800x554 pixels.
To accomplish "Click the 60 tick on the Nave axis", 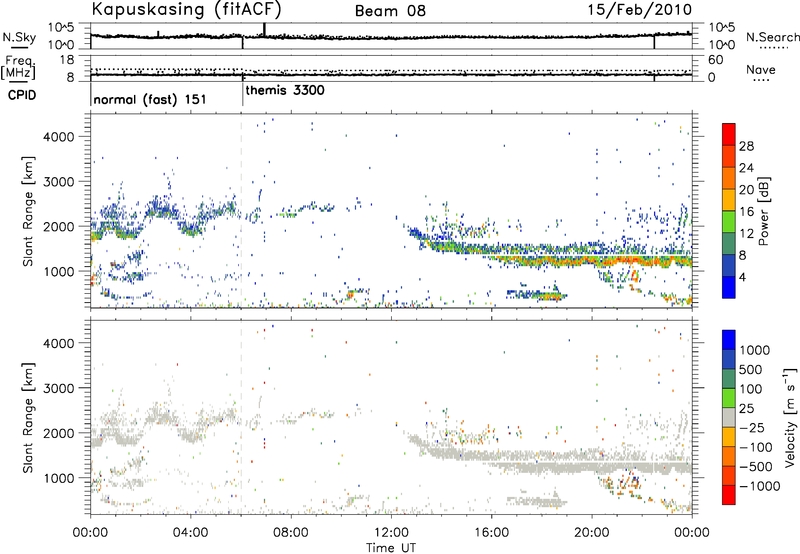I will tap(715, 60).
